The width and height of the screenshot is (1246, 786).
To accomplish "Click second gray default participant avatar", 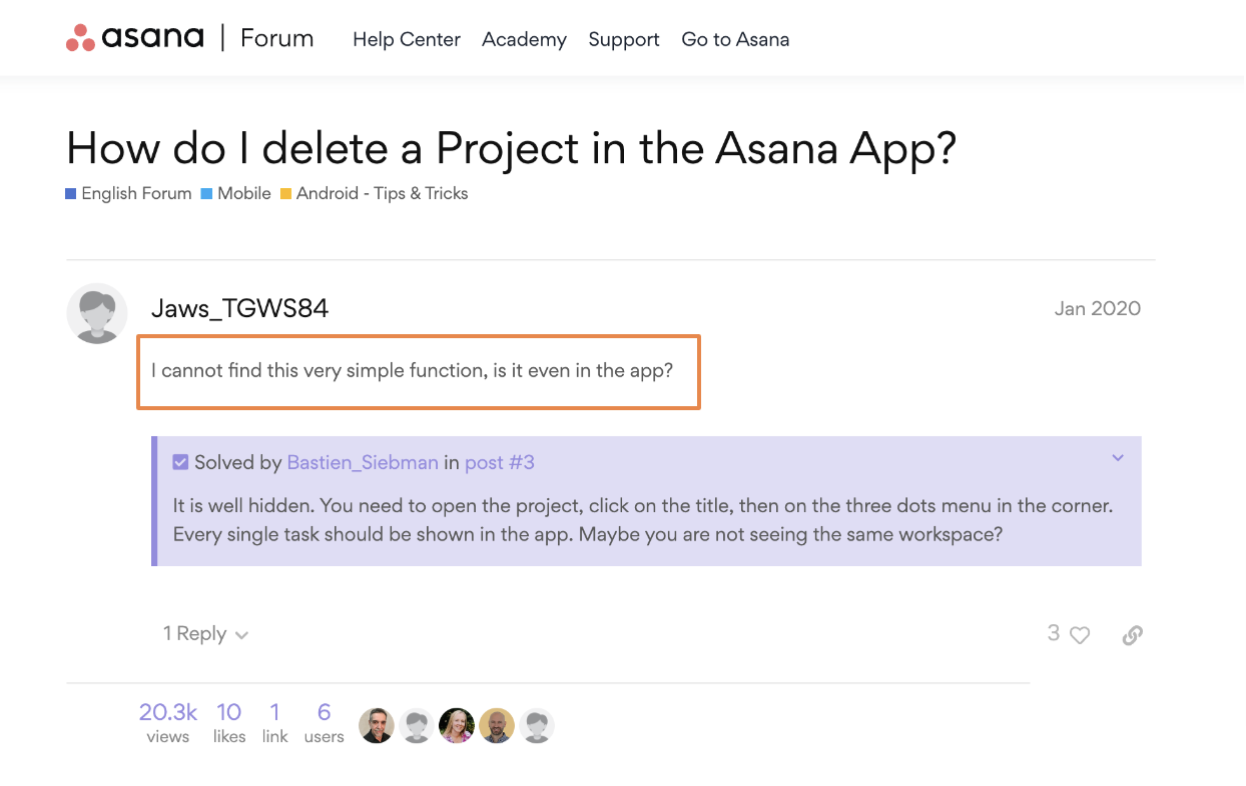I will (x=417, y=725).
